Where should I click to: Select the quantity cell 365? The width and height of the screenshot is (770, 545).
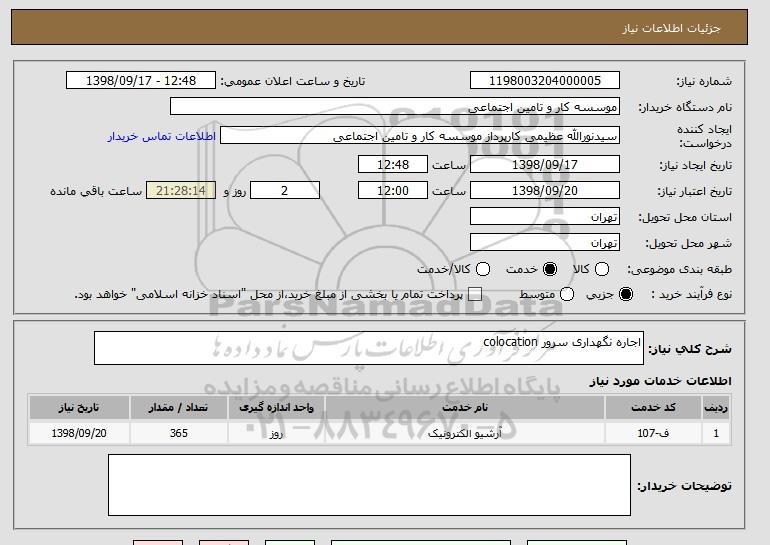coord(178,433)
